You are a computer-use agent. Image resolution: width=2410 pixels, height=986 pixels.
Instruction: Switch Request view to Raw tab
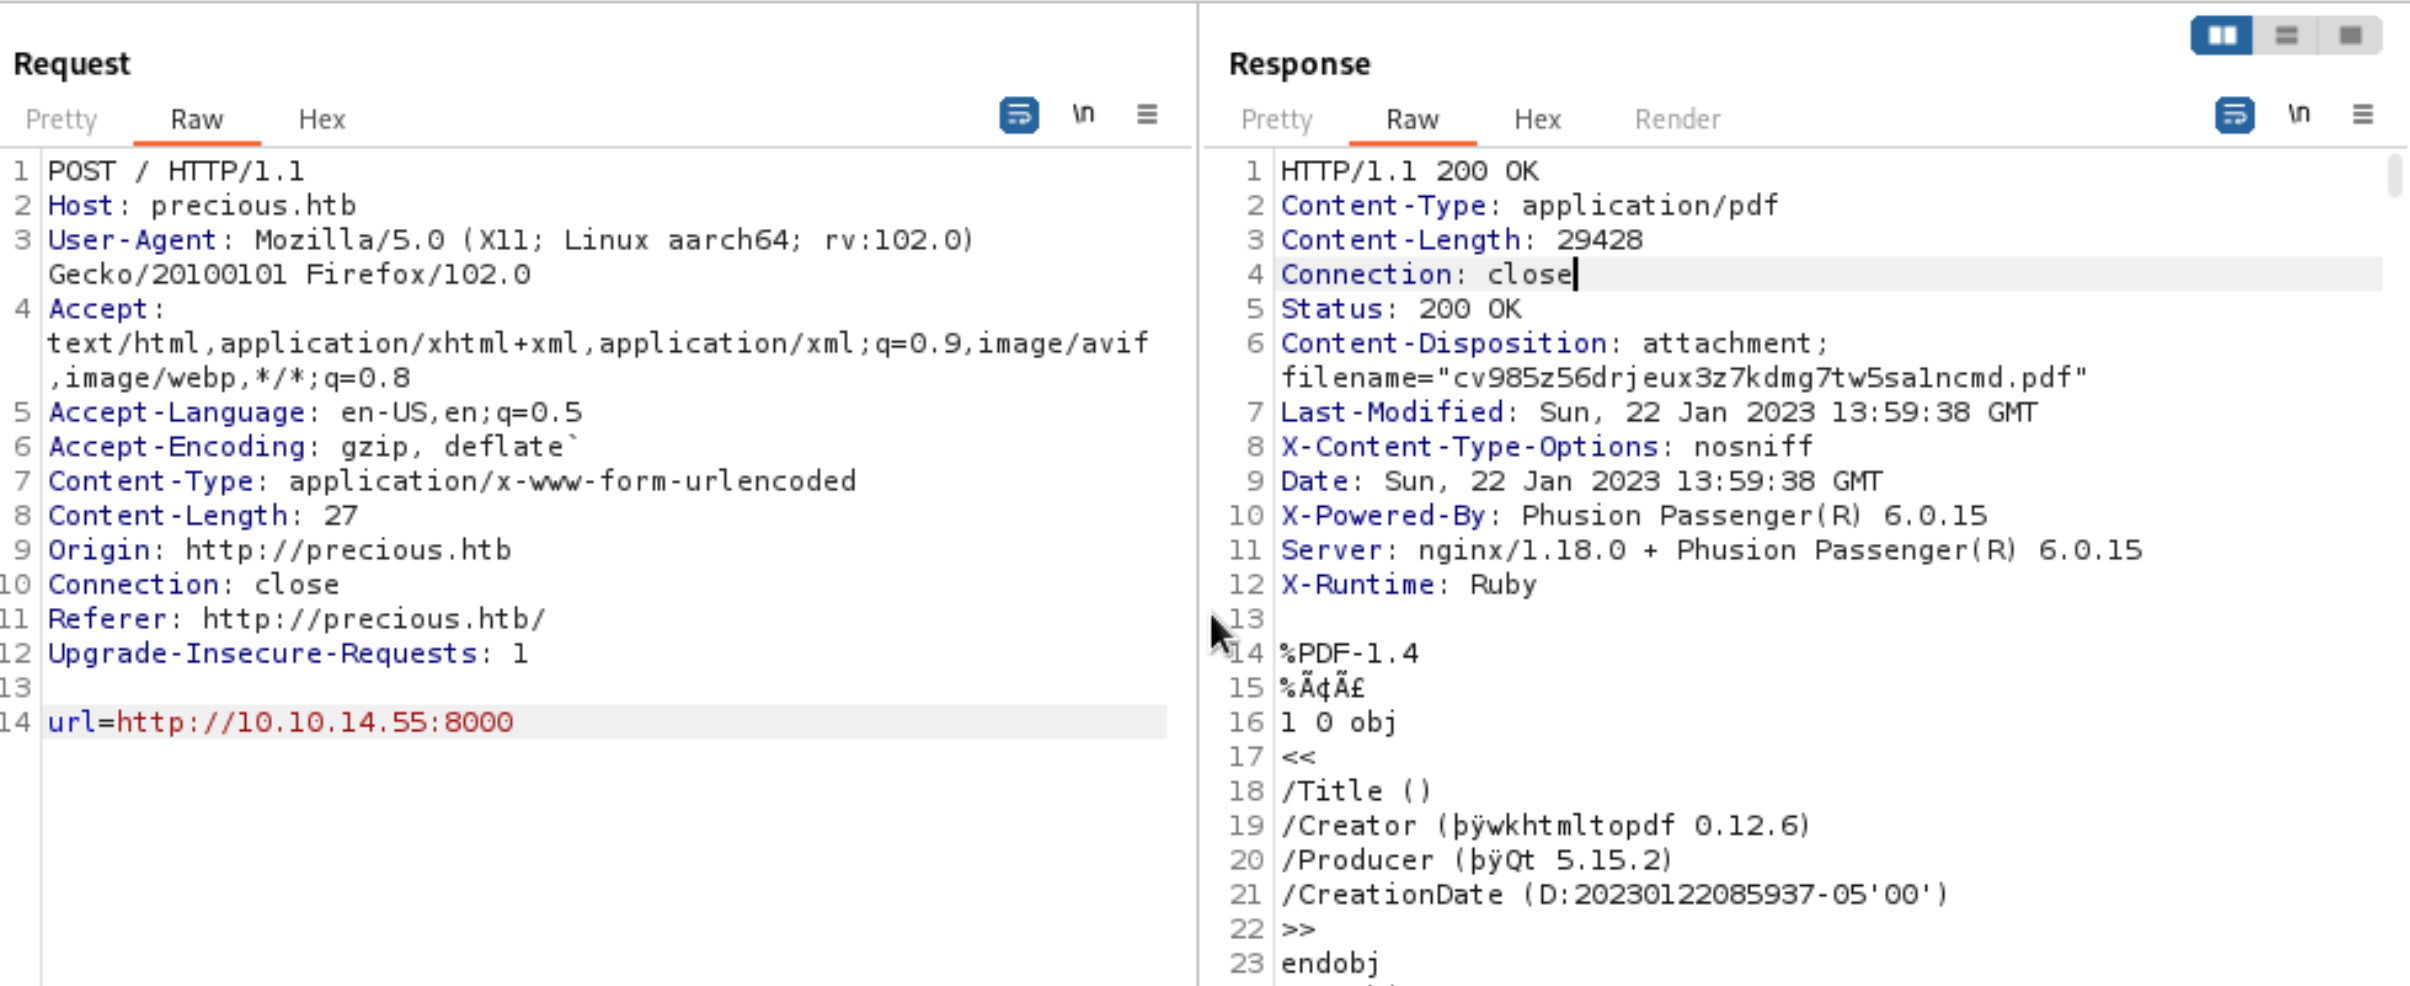coord(196,120)
